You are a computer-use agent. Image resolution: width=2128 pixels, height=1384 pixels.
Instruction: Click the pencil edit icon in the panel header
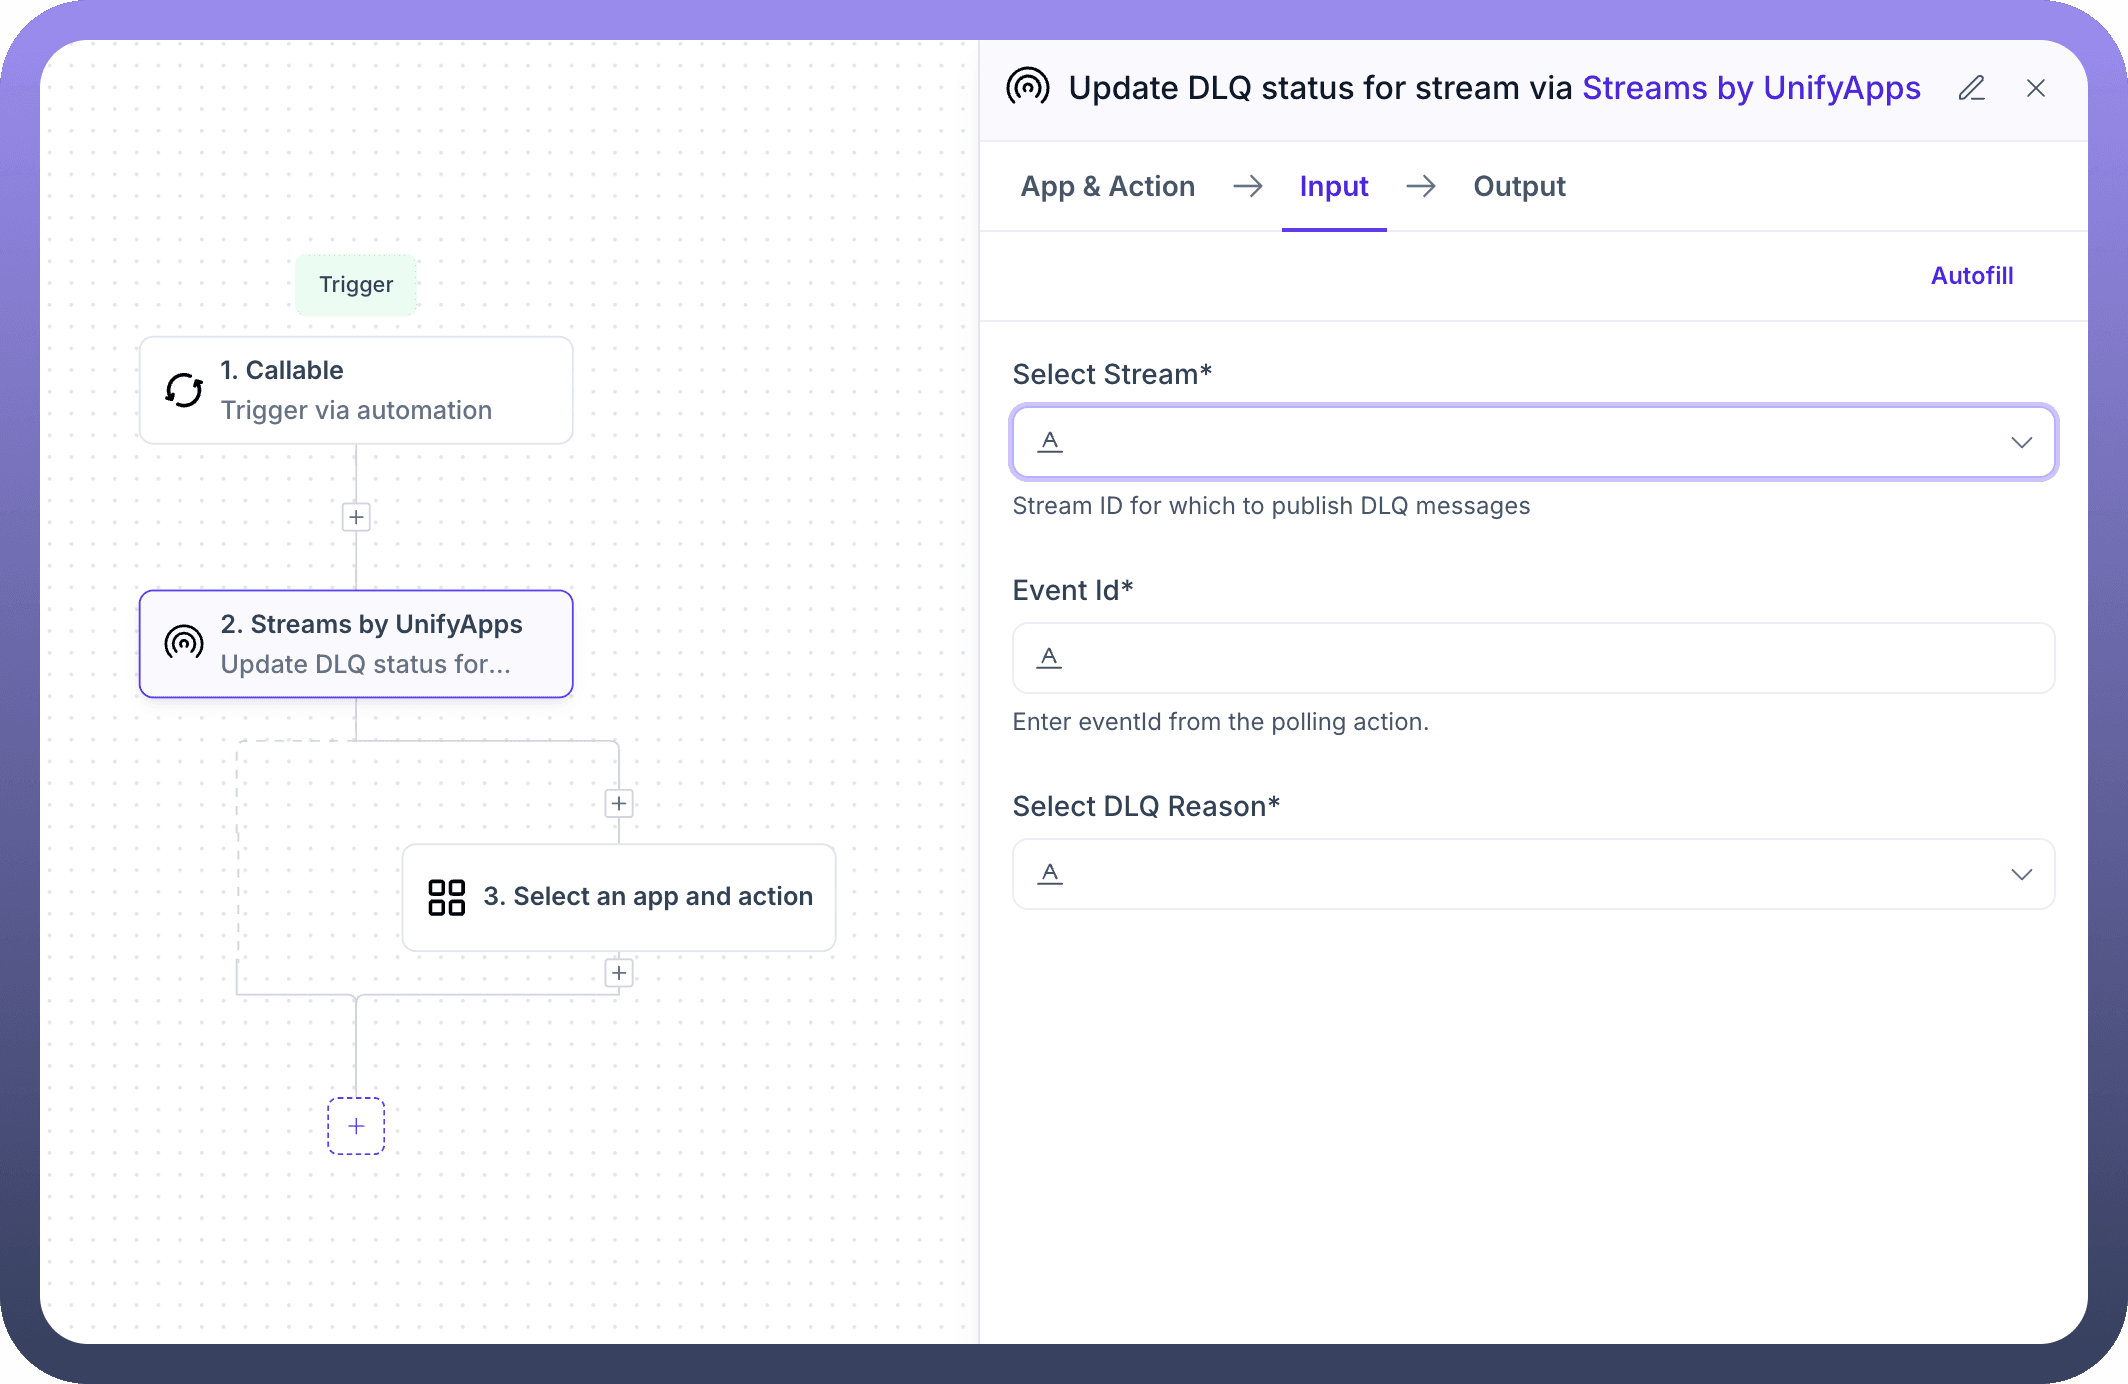point(1971,88)
